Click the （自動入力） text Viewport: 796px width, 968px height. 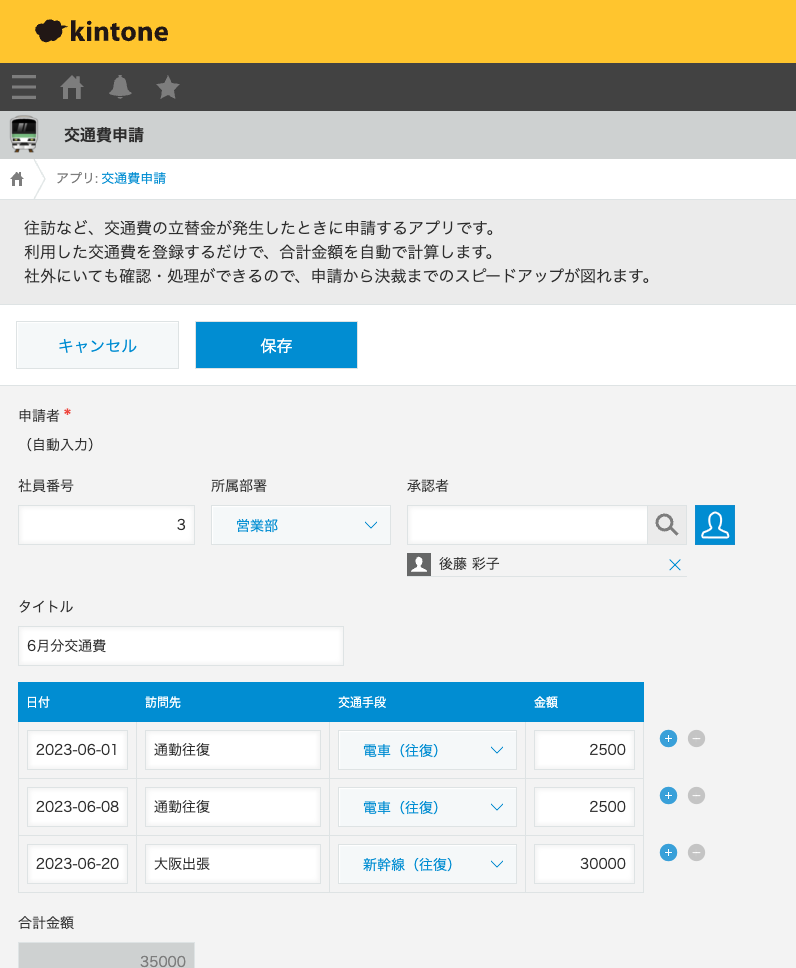60,444
